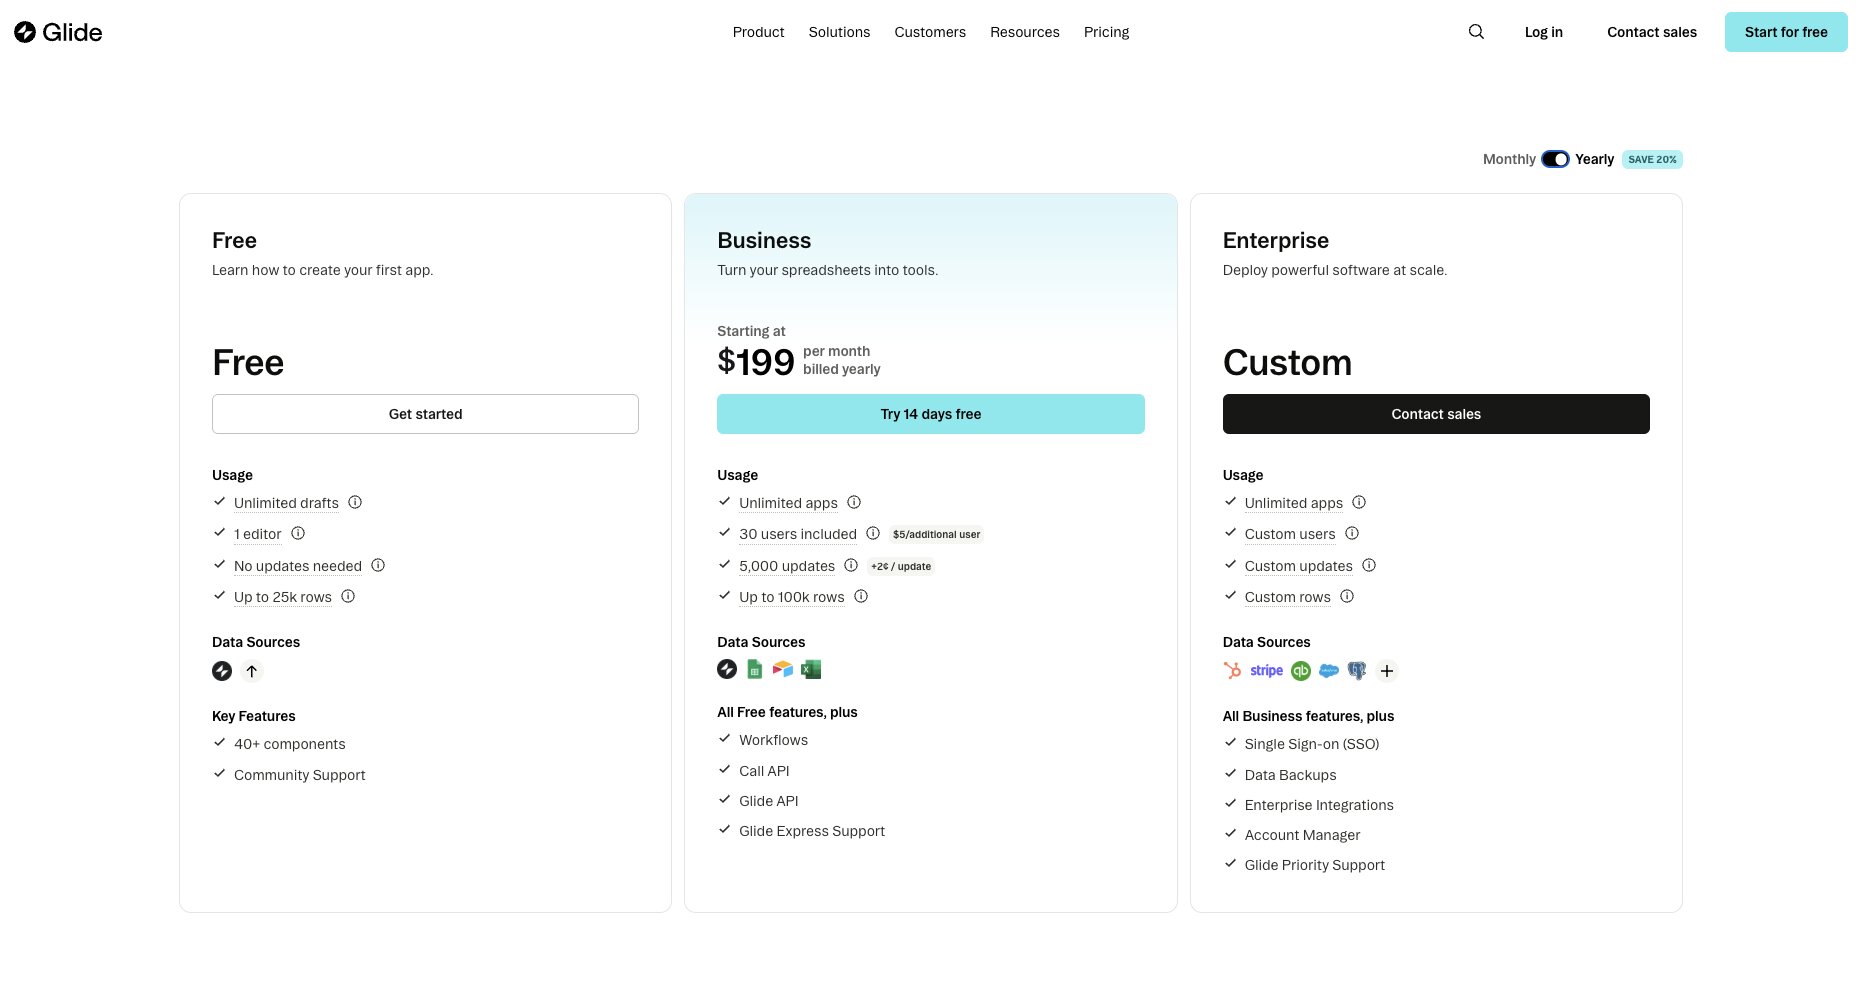The height and width of the screenshot is (1006, 1860).
Task: Click info icon next to Custom updates
Action: (1369, 565)
